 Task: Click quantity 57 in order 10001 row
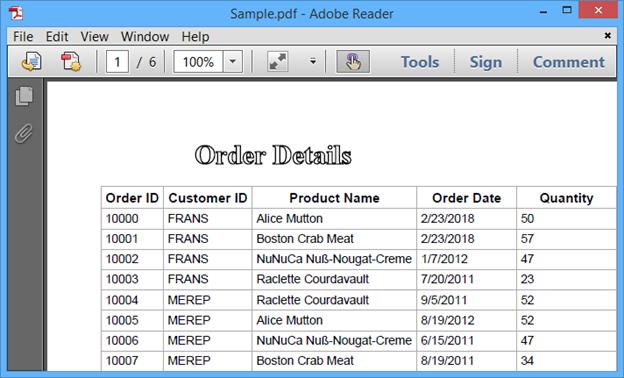(x=527, y=239)
